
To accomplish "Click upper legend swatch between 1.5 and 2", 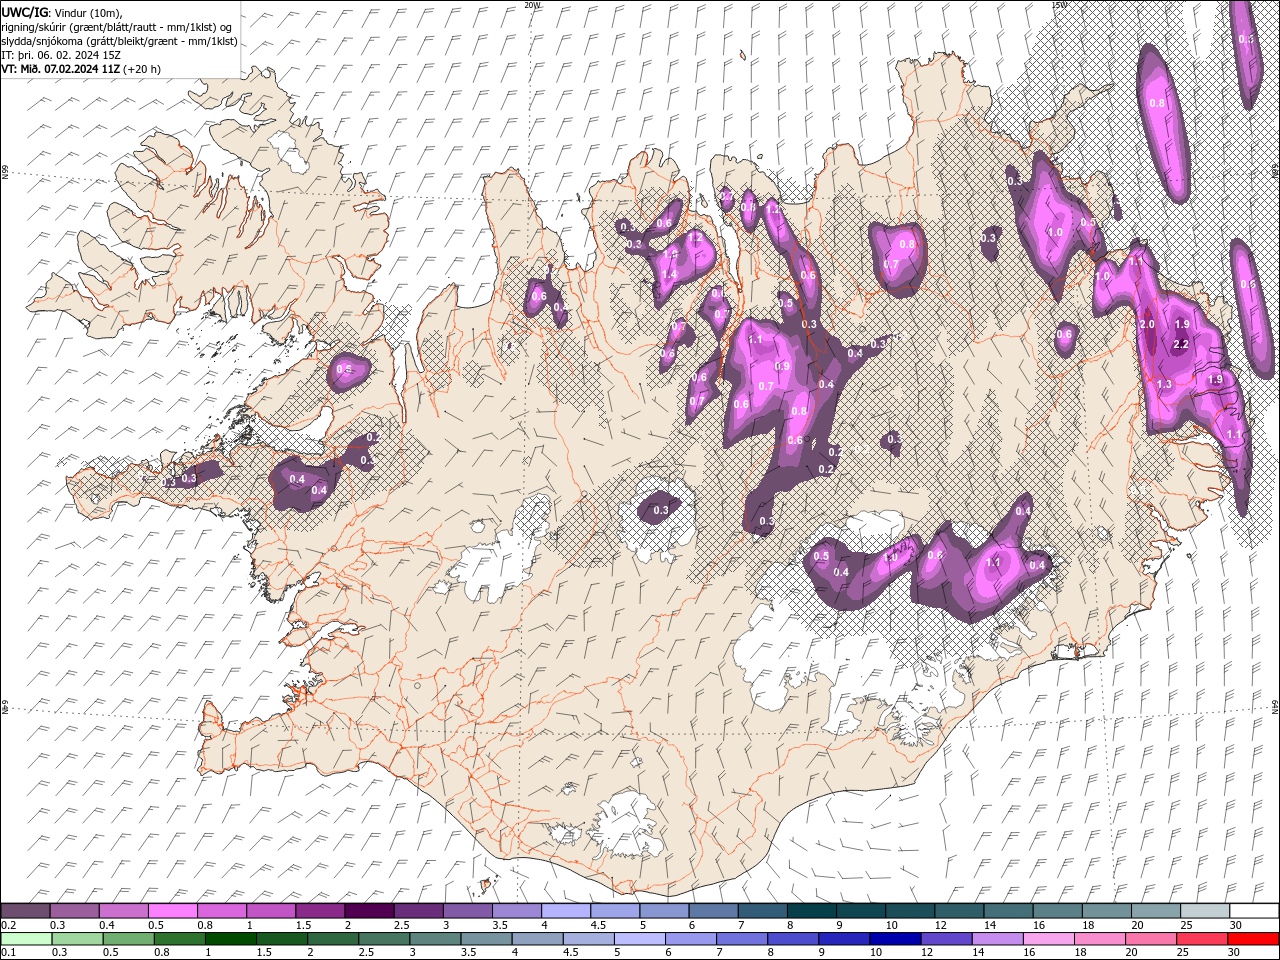I will 320,911.
